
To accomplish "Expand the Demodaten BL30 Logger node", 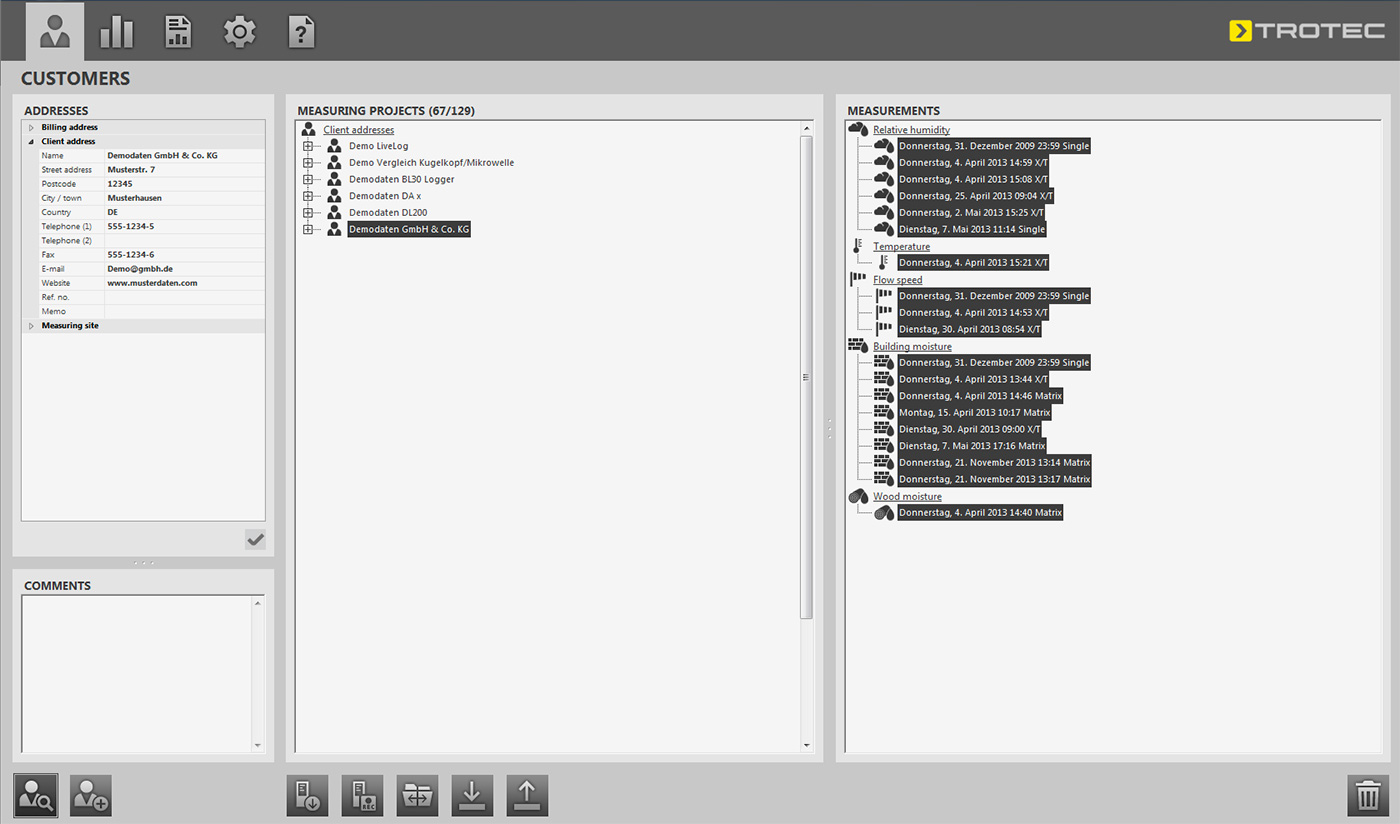I will (308, 179).
